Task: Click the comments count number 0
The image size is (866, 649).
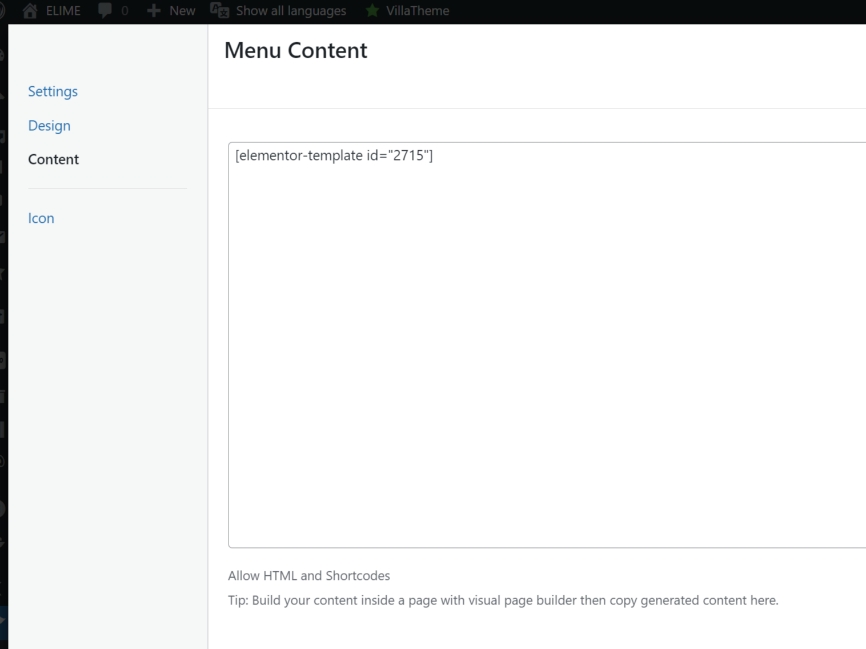Action: [x=125, y=11]
